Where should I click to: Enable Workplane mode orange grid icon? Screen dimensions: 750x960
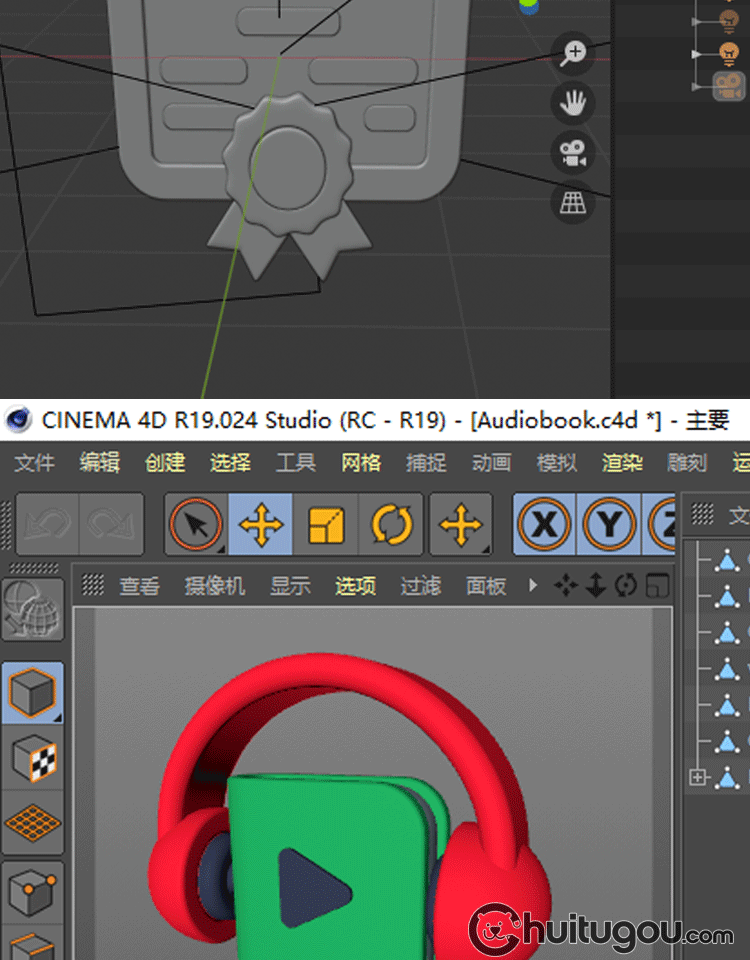tap(33, 823)
